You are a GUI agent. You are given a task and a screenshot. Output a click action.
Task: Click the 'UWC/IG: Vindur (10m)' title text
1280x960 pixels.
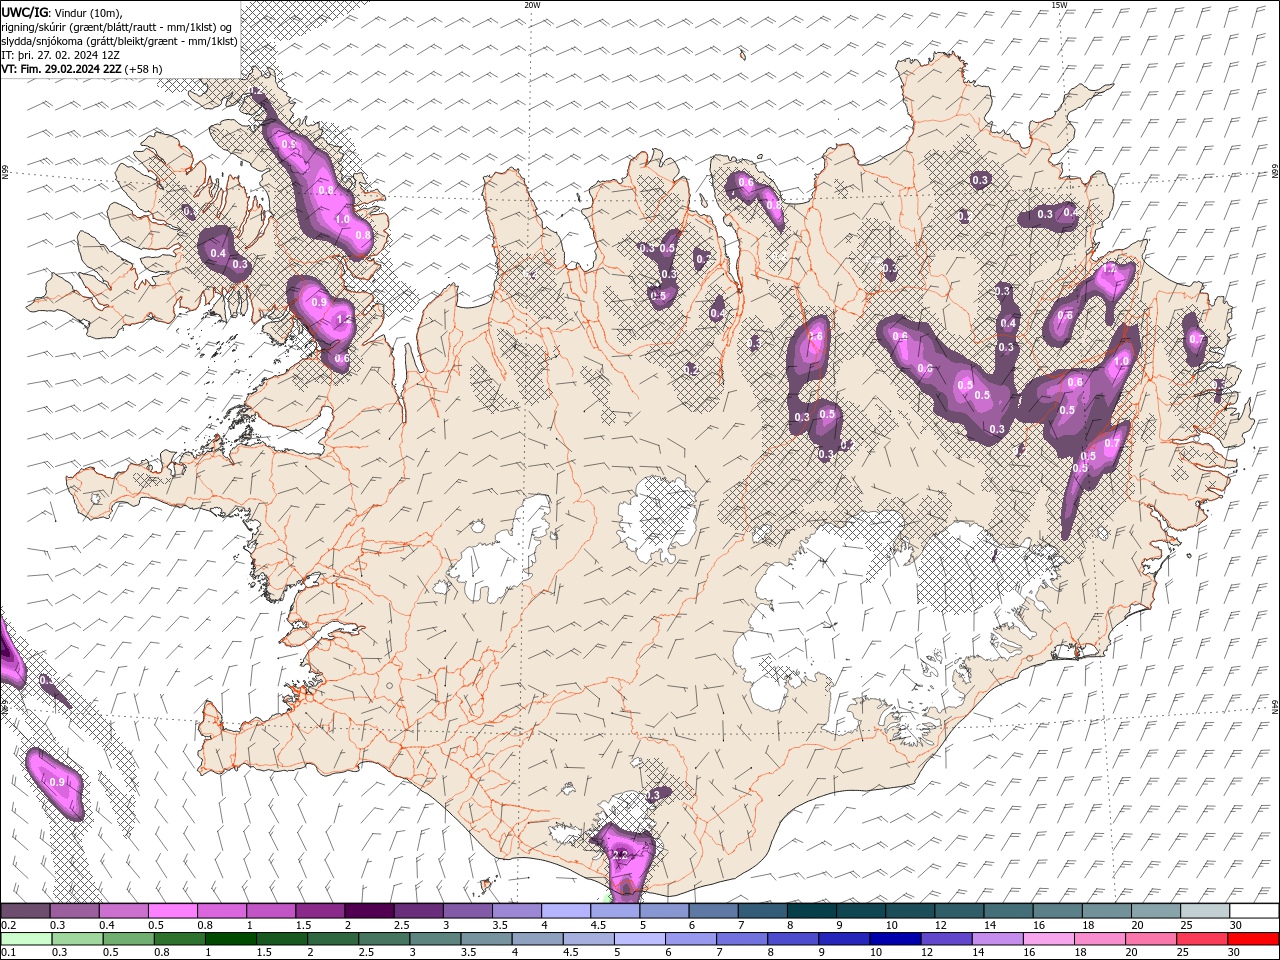coord(62,11)
